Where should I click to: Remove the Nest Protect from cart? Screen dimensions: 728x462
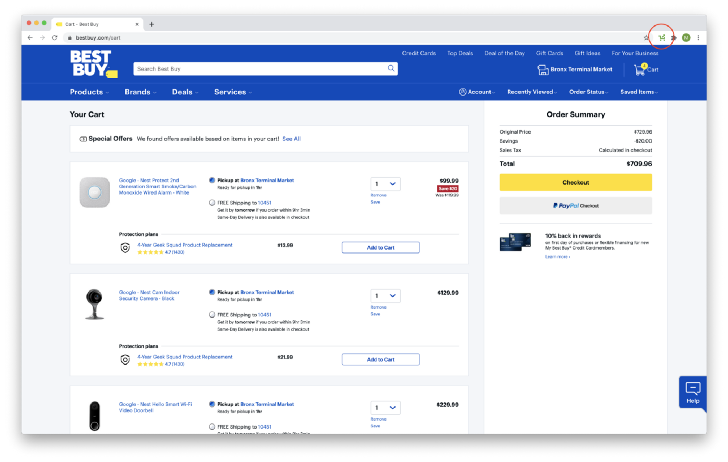378,195
